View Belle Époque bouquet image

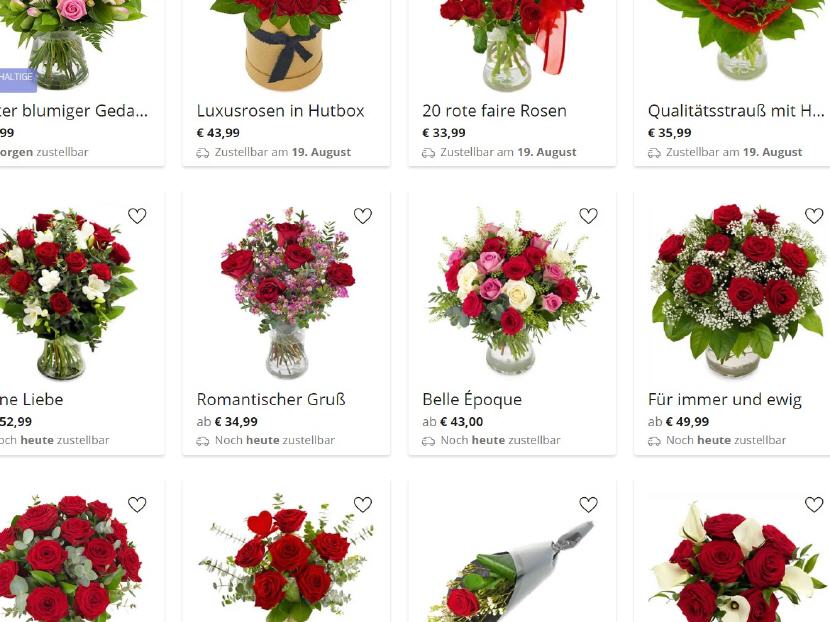(512, 291)
